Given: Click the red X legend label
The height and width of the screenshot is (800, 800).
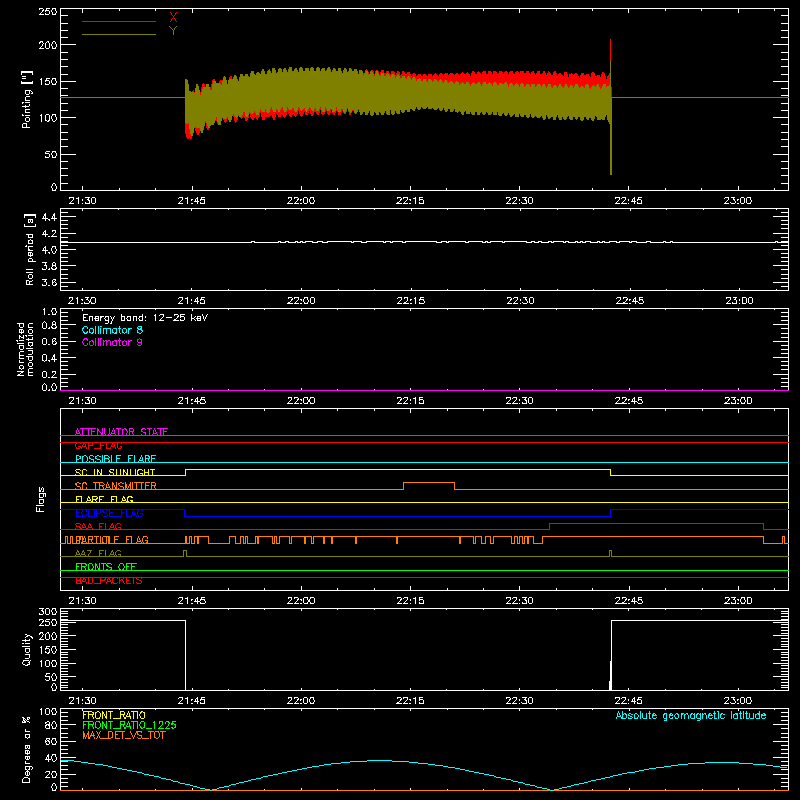Looking at the screenshot, I should coord(173,18).
